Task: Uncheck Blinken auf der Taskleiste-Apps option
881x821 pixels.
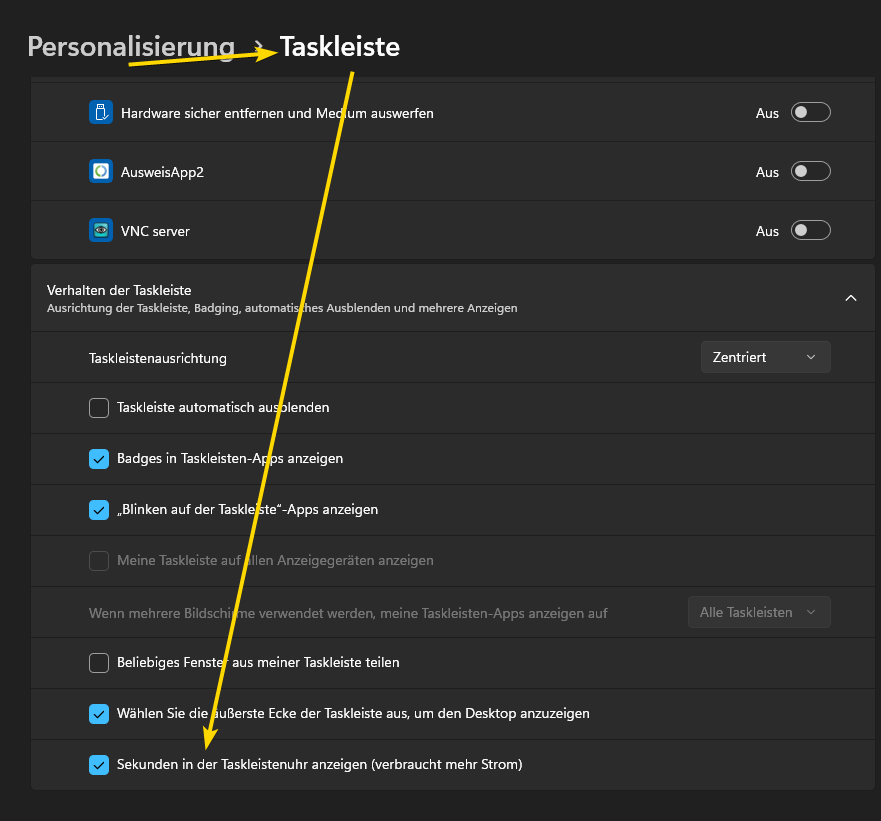Action: point(99,510)
